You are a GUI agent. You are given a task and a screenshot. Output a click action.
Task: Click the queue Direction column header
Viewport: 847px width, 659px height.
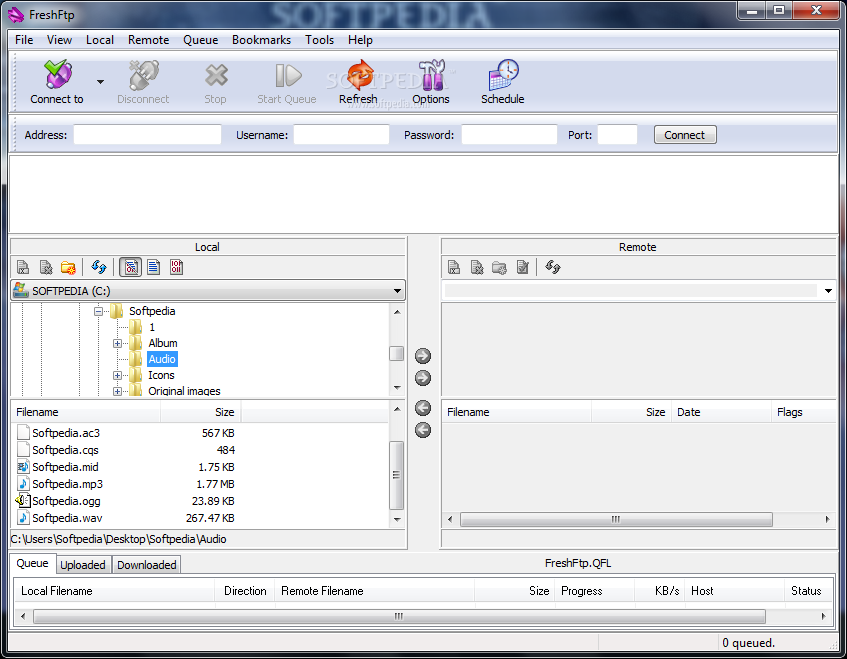click(x=245, y=591)
